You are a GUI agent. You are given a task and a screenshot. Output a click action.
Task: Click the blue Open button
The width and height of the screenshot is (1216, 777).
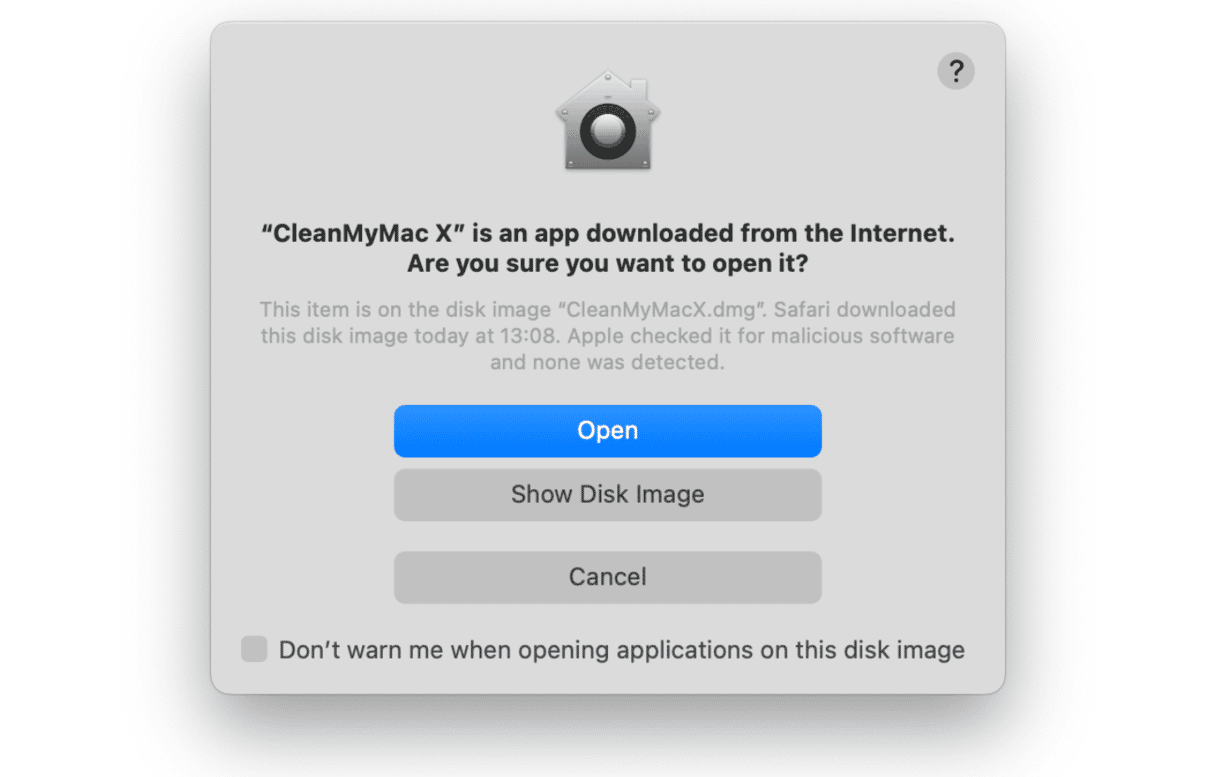coord(607,431)
